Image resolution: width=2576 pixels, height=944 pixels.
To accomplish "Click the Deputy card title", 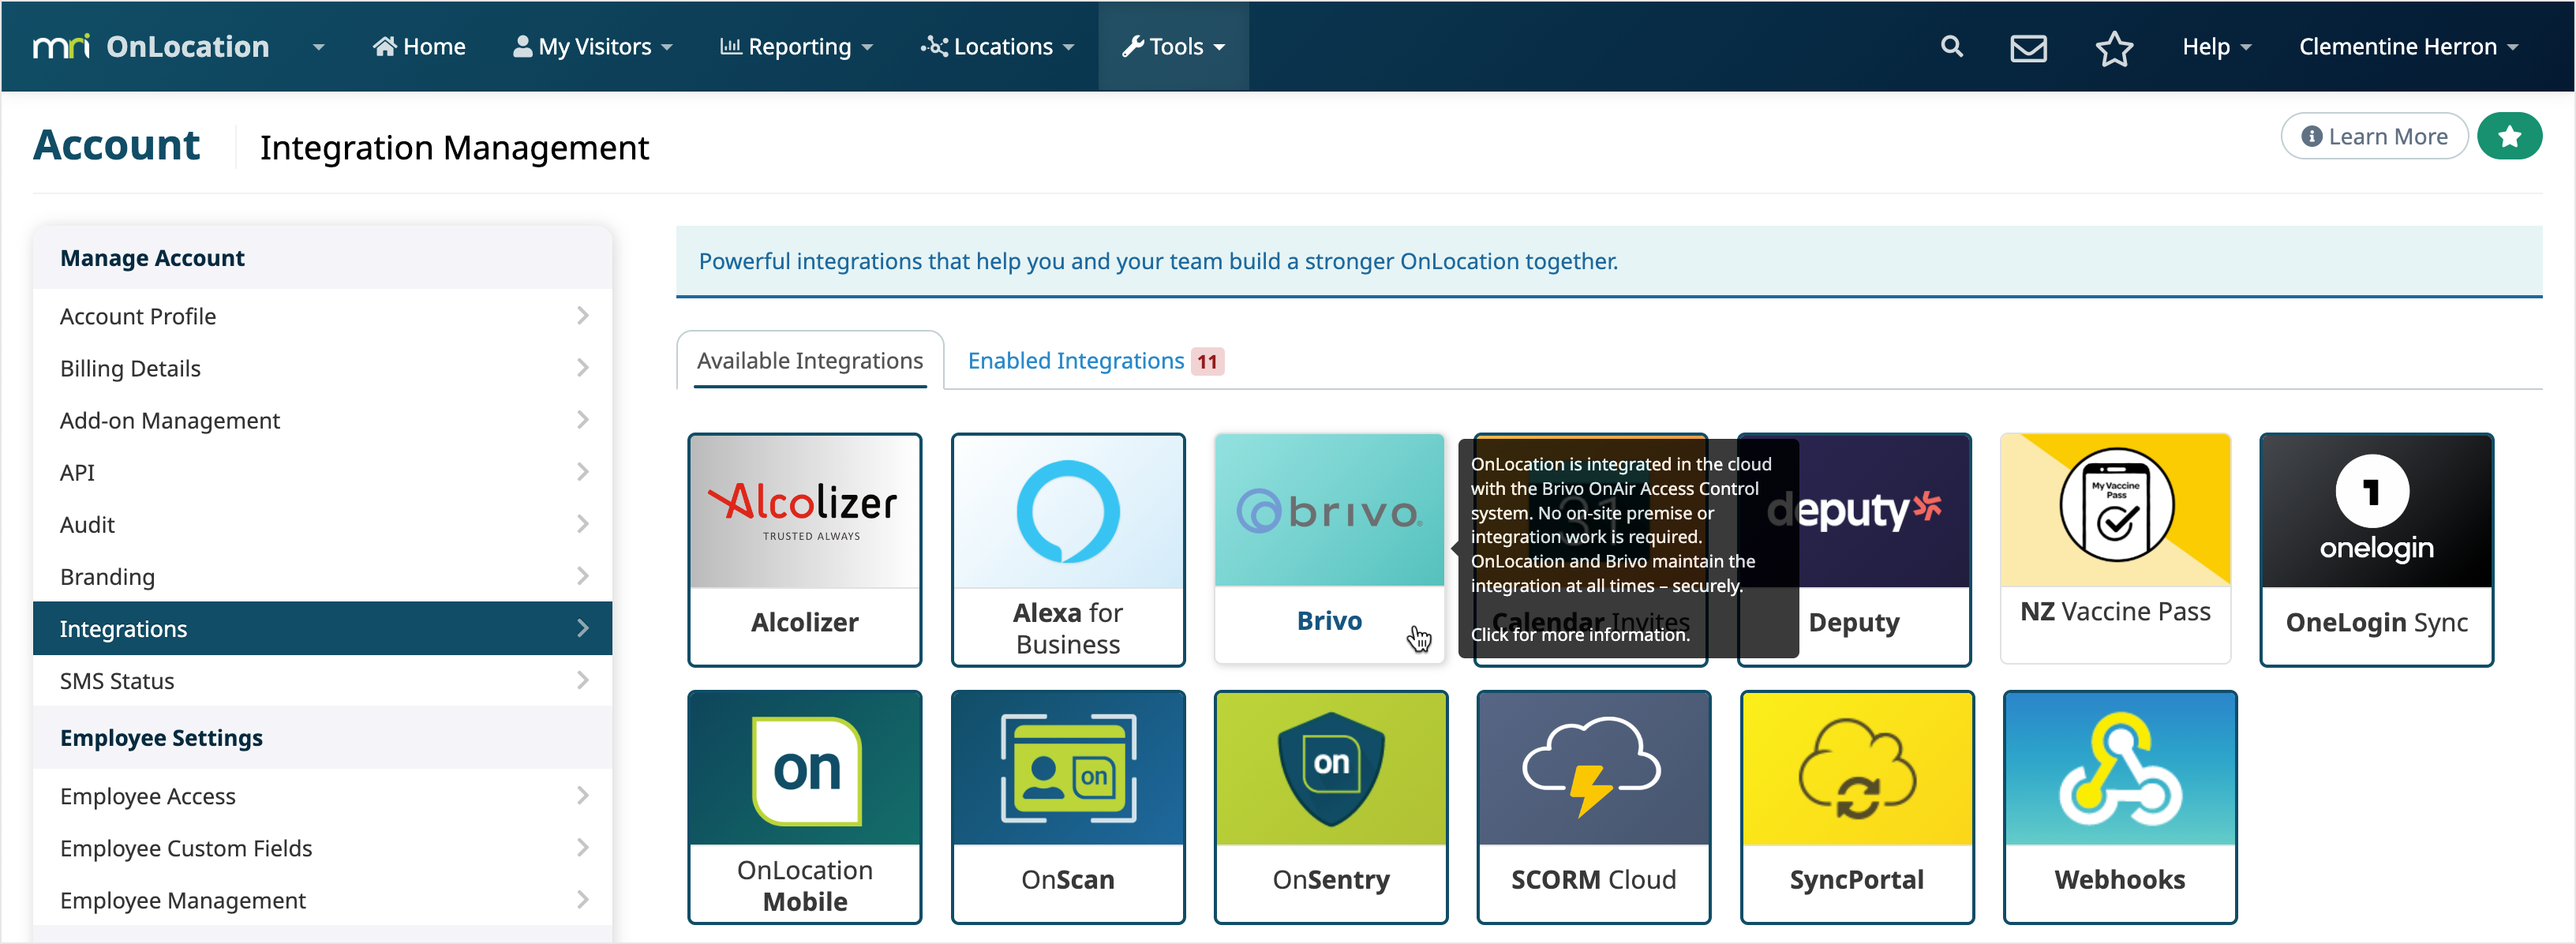I will point(1853,622).
